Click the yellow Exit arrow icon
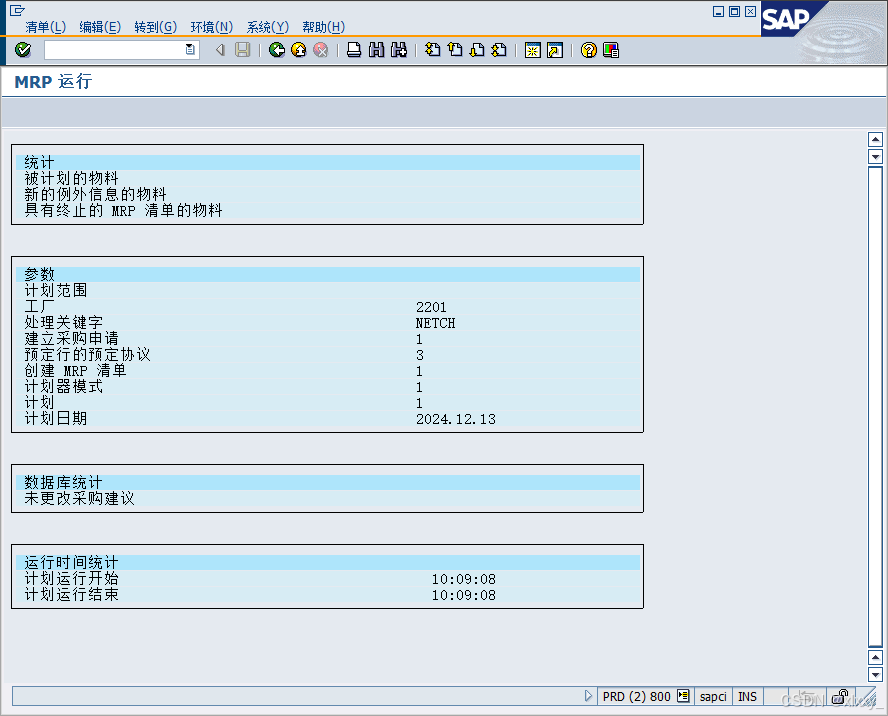The width and height of the screenshot is (888, 716). 298,50
